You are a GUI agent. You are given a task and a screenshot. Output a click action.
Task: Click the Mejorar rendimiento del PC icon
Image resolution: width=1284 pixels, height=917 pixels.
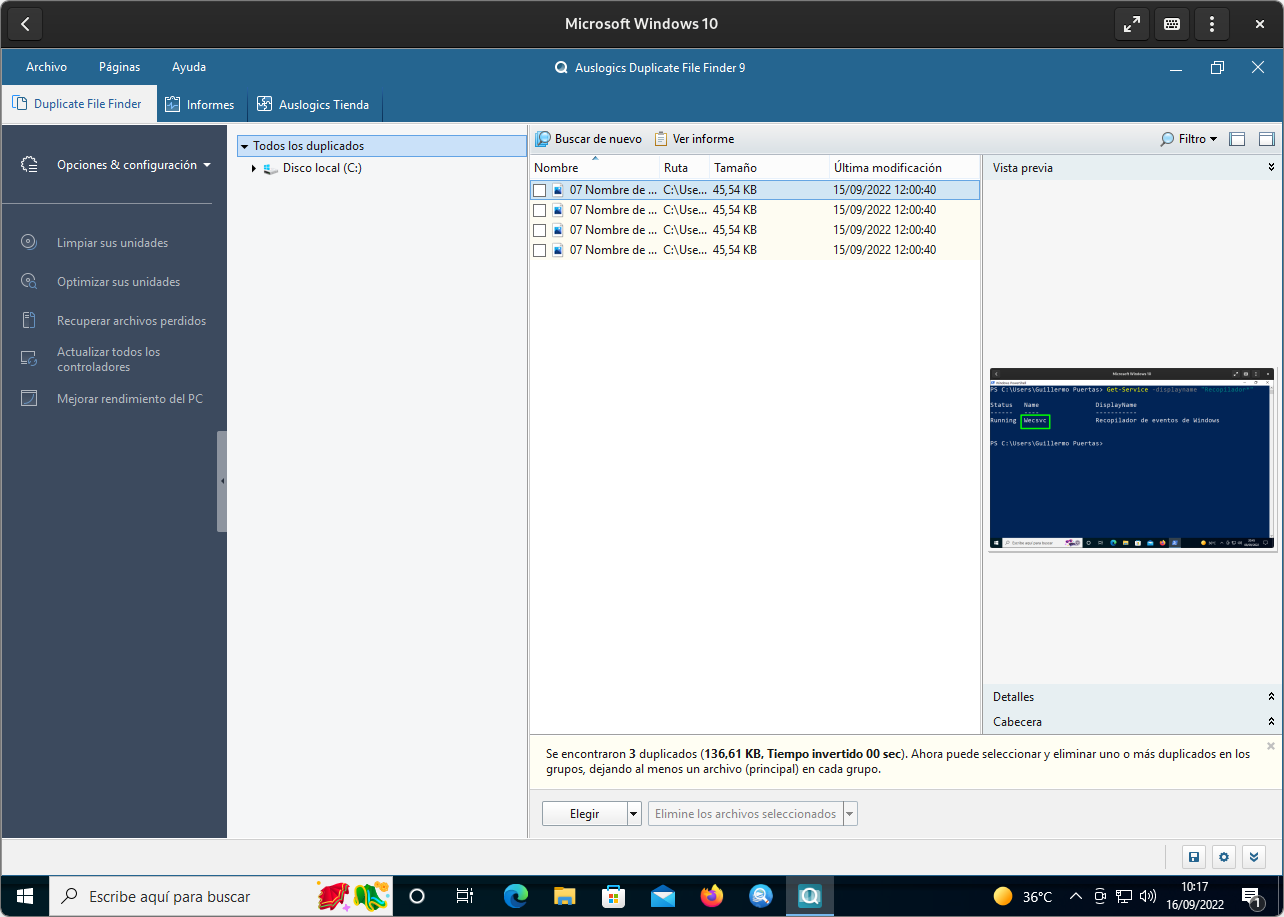(x=29, y=399)
